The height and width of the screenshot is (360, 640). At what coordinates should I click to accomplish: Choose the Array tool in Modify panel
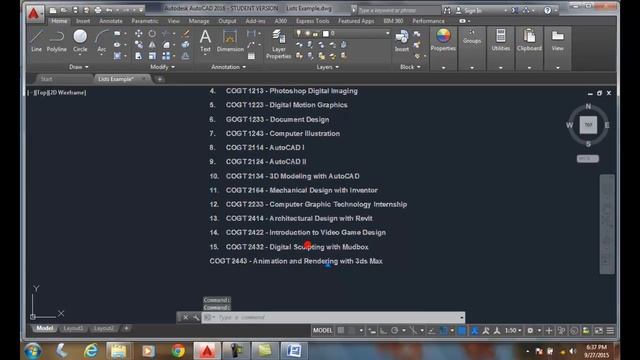[166, 56]
